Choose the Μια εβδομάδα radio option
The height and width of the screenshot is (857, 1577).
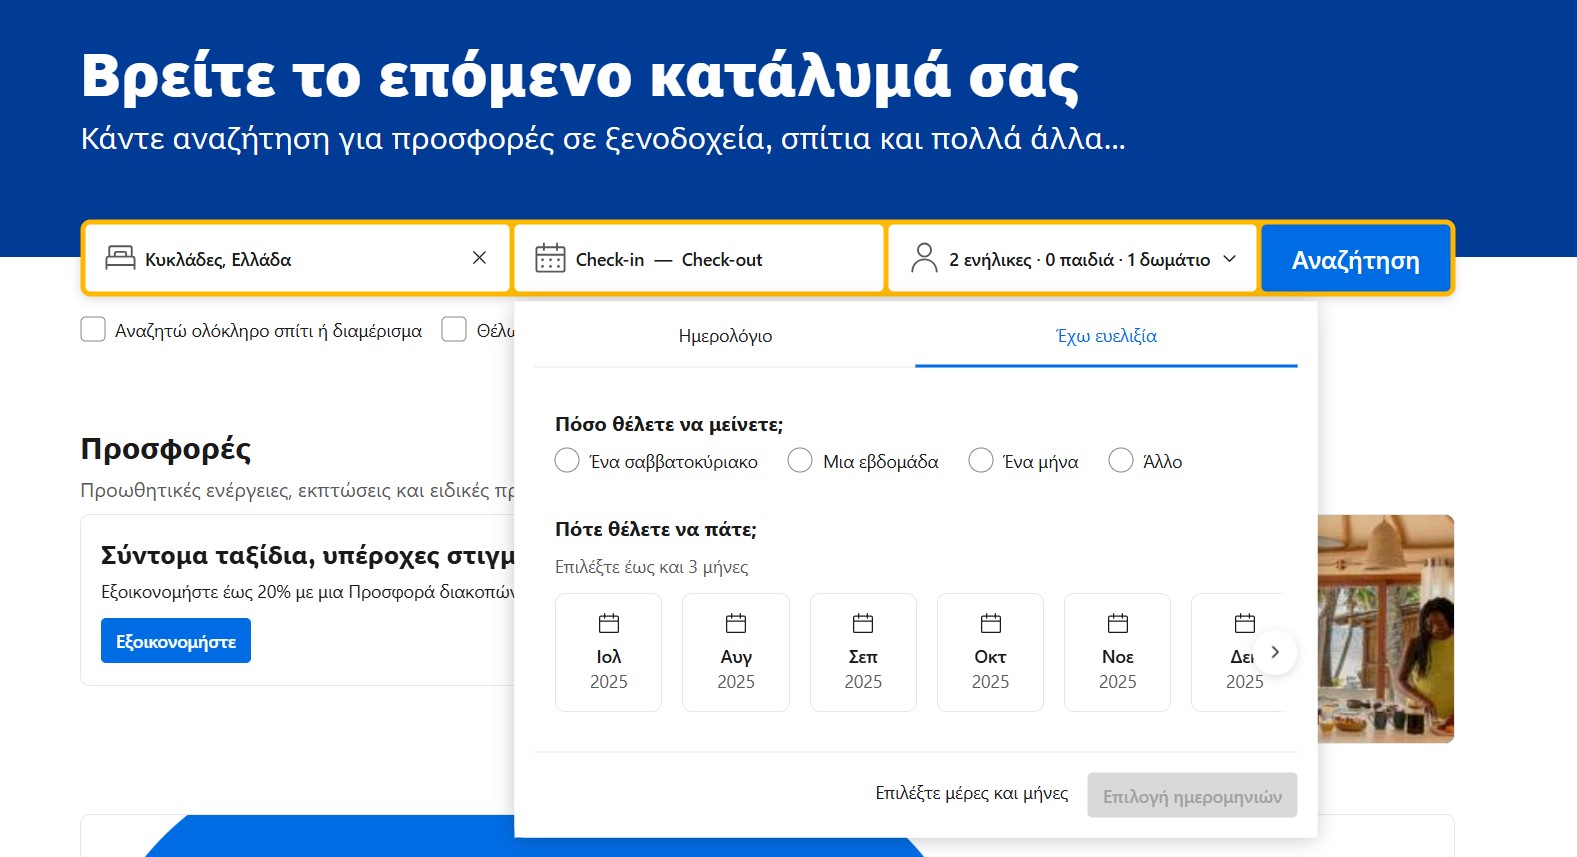tap(800, 461)
